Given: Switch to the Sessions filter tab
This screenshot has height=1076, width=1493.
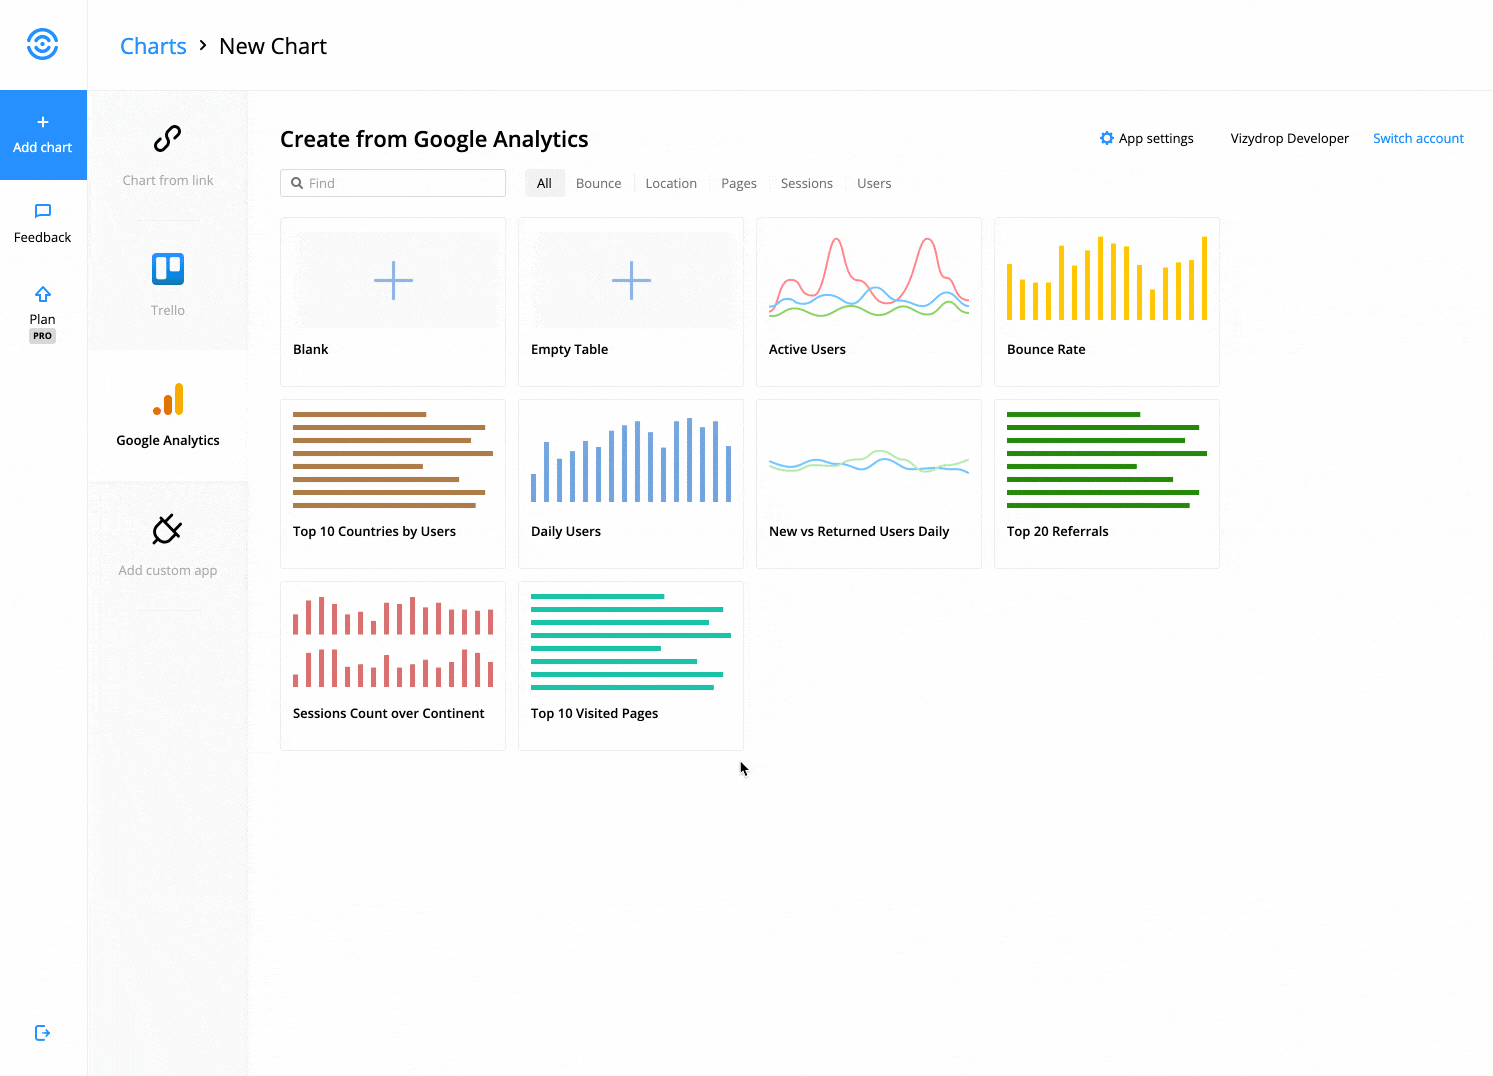Looking at the screenshot, I should [x=806, y=183].
